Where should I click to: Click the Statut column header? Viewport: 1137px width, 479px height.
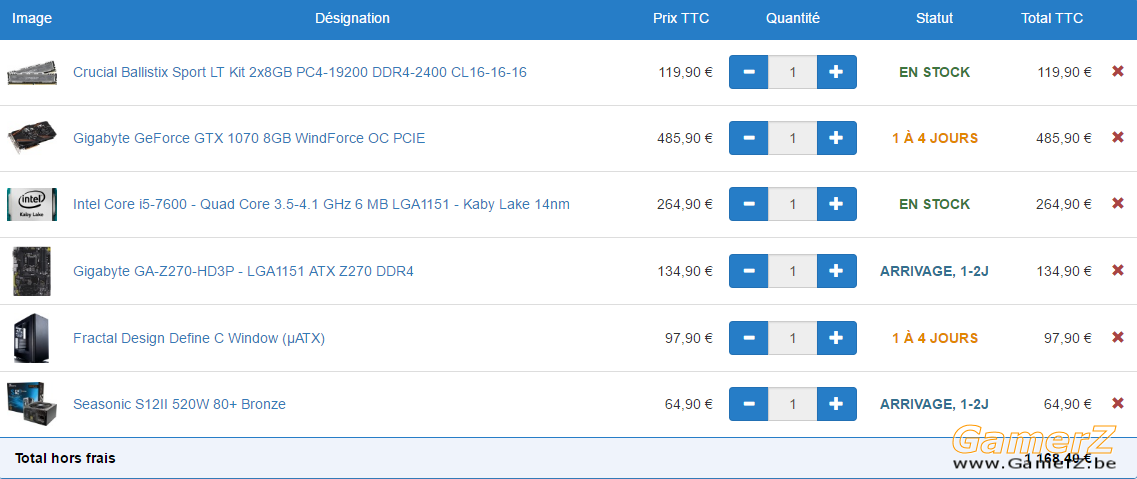coord(934,18)
